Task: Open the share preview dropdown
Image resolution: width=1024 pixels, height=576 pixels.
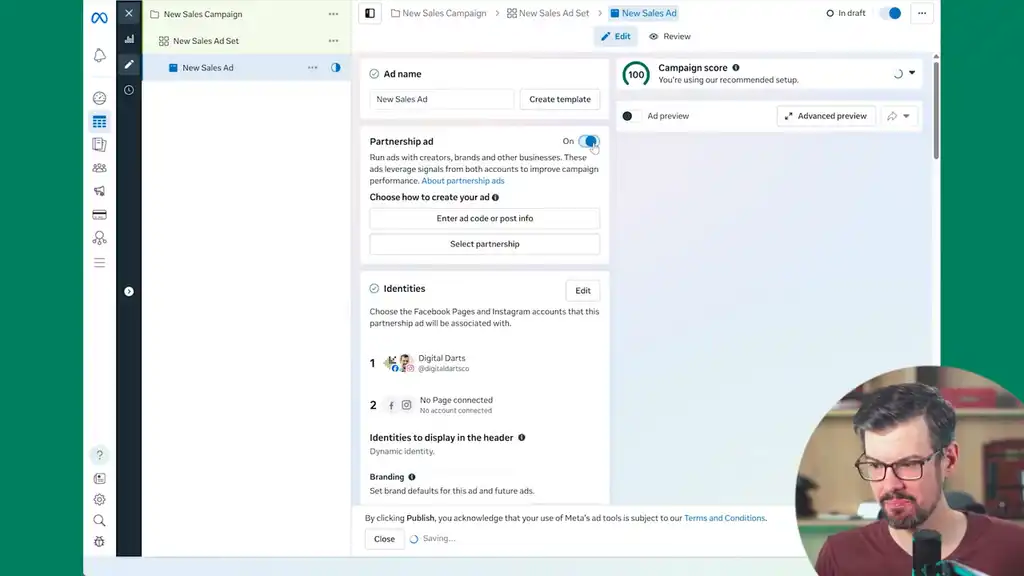Action: click(x=899, y=116)
